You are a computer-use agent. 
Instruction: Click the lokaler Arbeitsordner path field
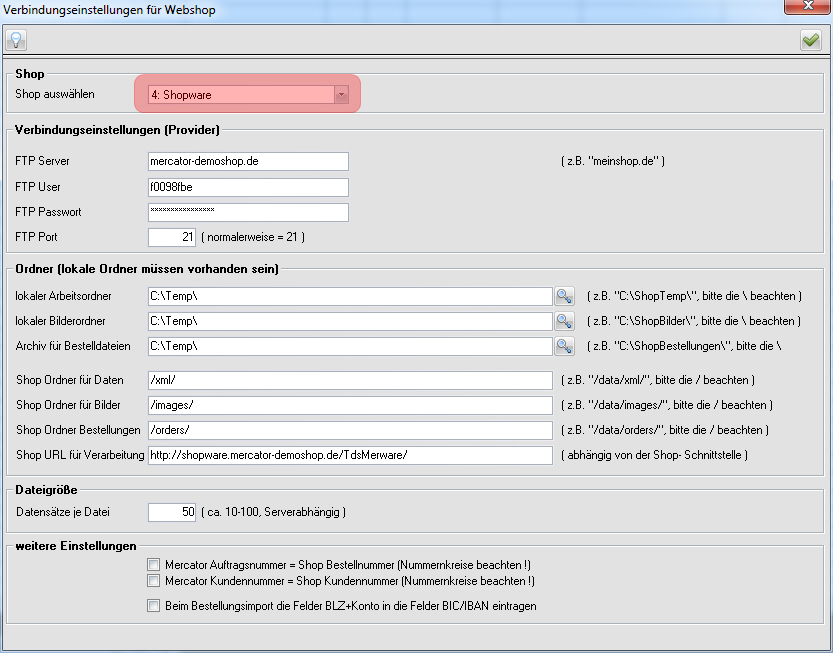click(x=350, y=296)
